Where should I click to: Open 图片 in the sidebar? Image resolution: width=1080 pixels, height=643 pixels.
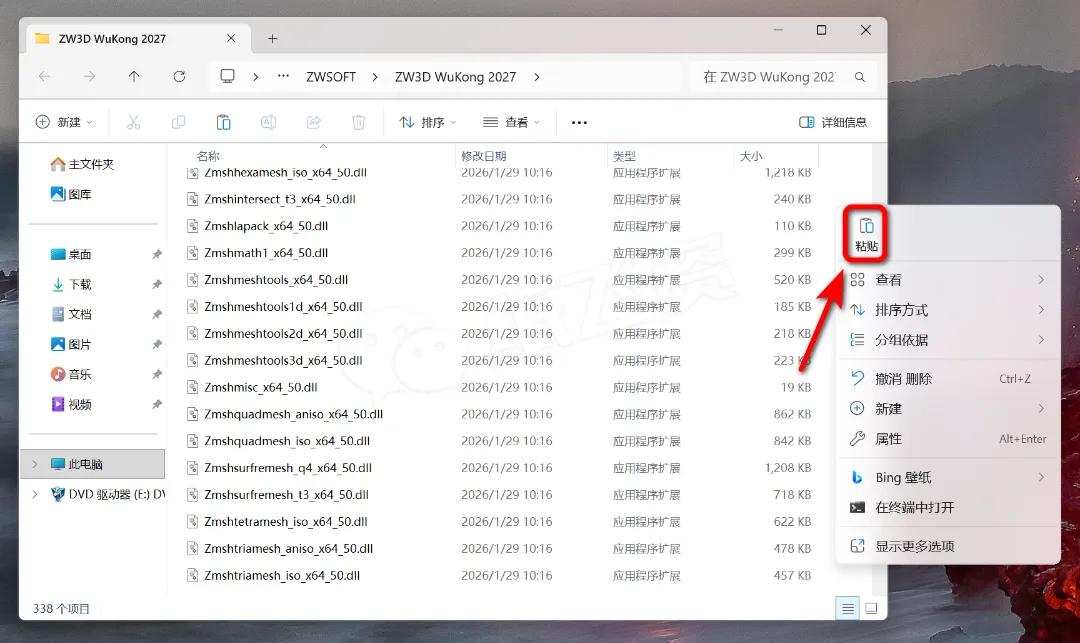pos(71,344)
